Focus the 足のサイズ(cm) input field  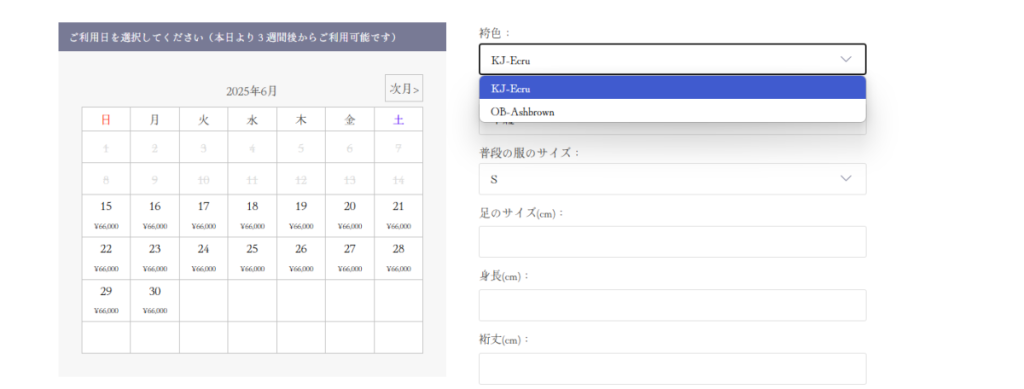tap(672, 242)
